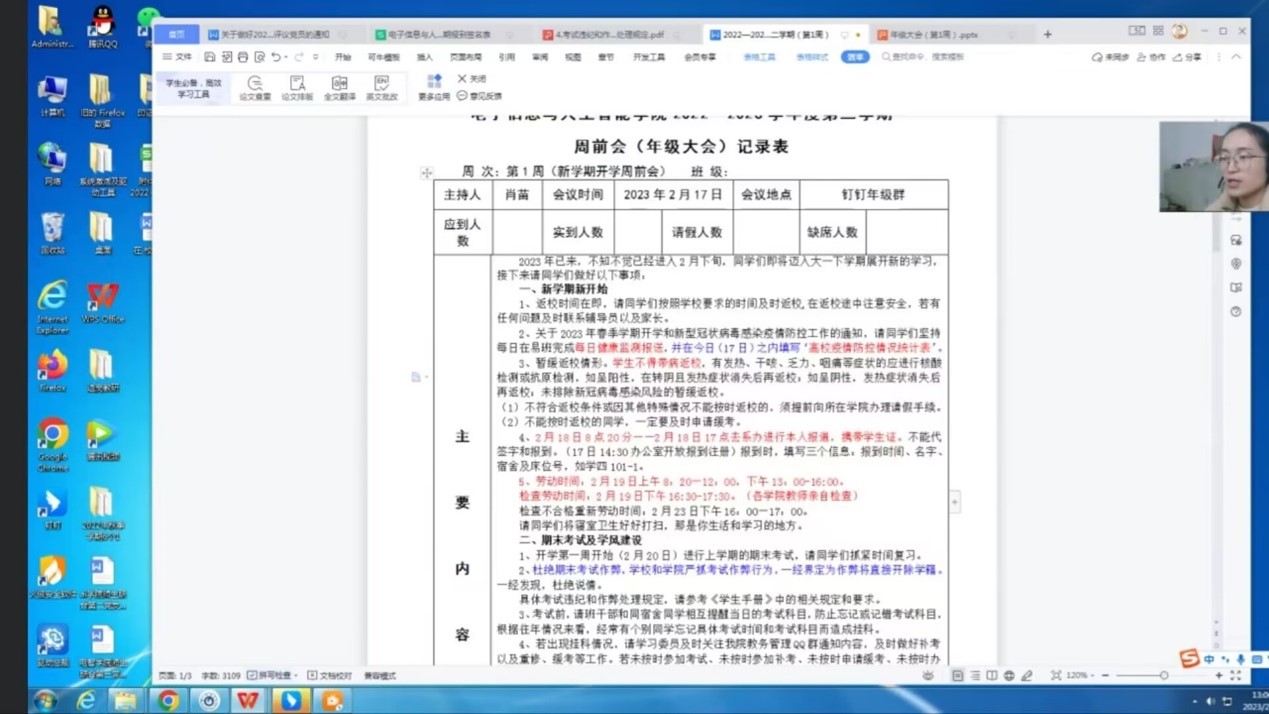Open the 论文排版 paper layout tool

click(297, 87)
